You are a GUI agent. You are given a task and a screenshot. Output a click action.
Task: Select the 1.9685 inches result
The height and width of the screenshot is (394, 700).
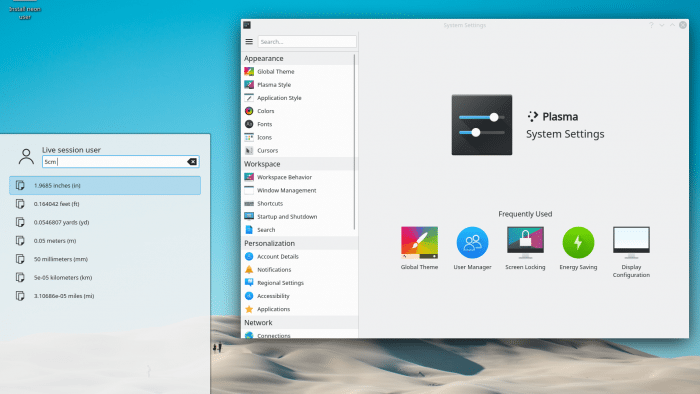(105, 185)
